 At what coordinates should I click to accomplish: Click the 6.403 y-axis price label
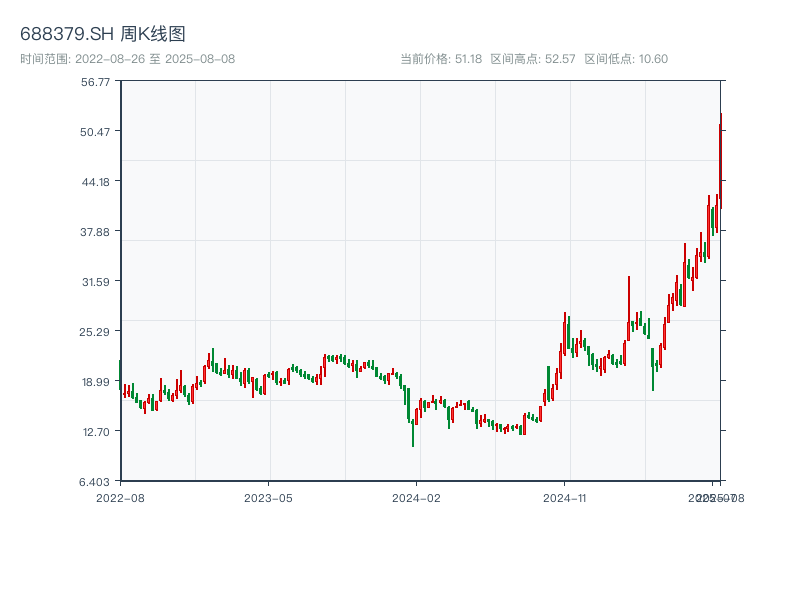(96, 482)
